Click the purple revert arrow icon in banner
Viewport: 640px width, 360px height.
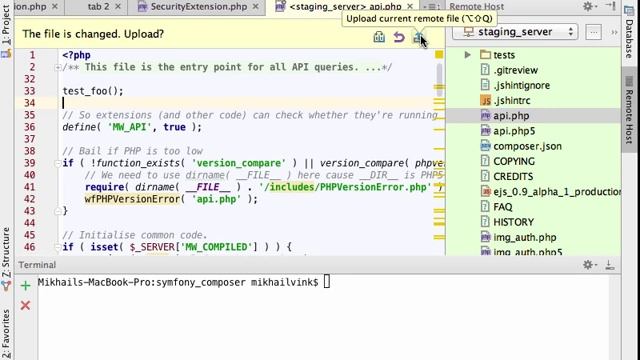tap(399, 37)
